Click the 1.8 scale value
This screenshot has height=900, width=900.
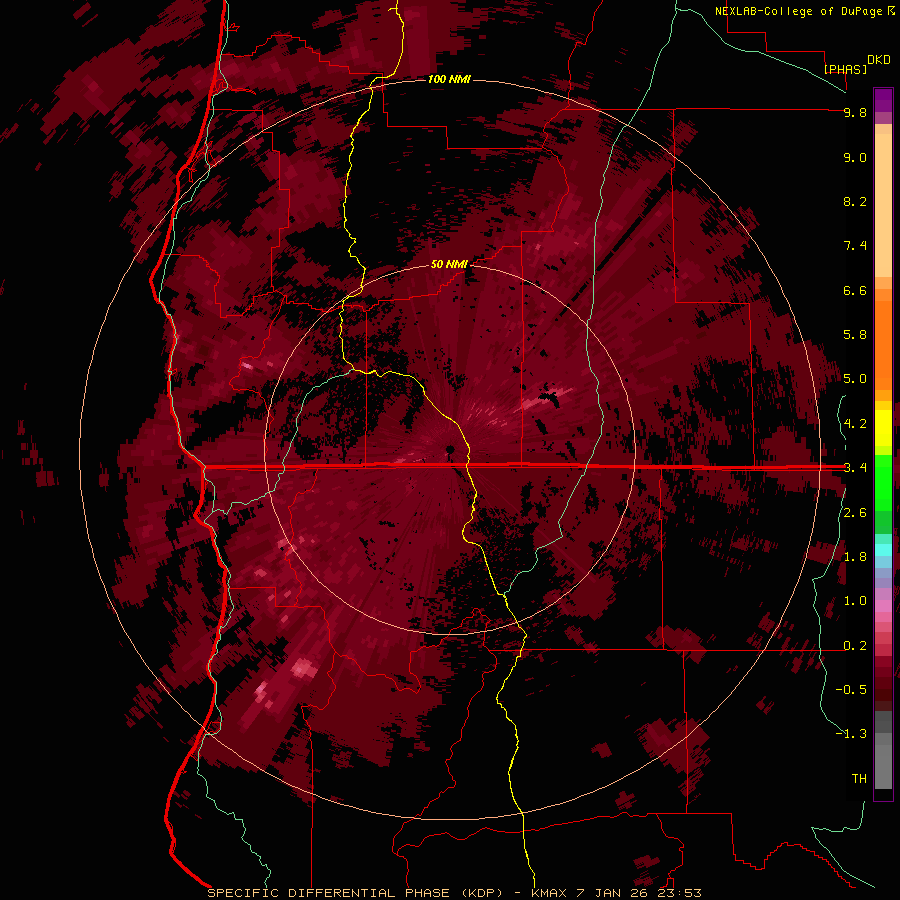point(855,557)
